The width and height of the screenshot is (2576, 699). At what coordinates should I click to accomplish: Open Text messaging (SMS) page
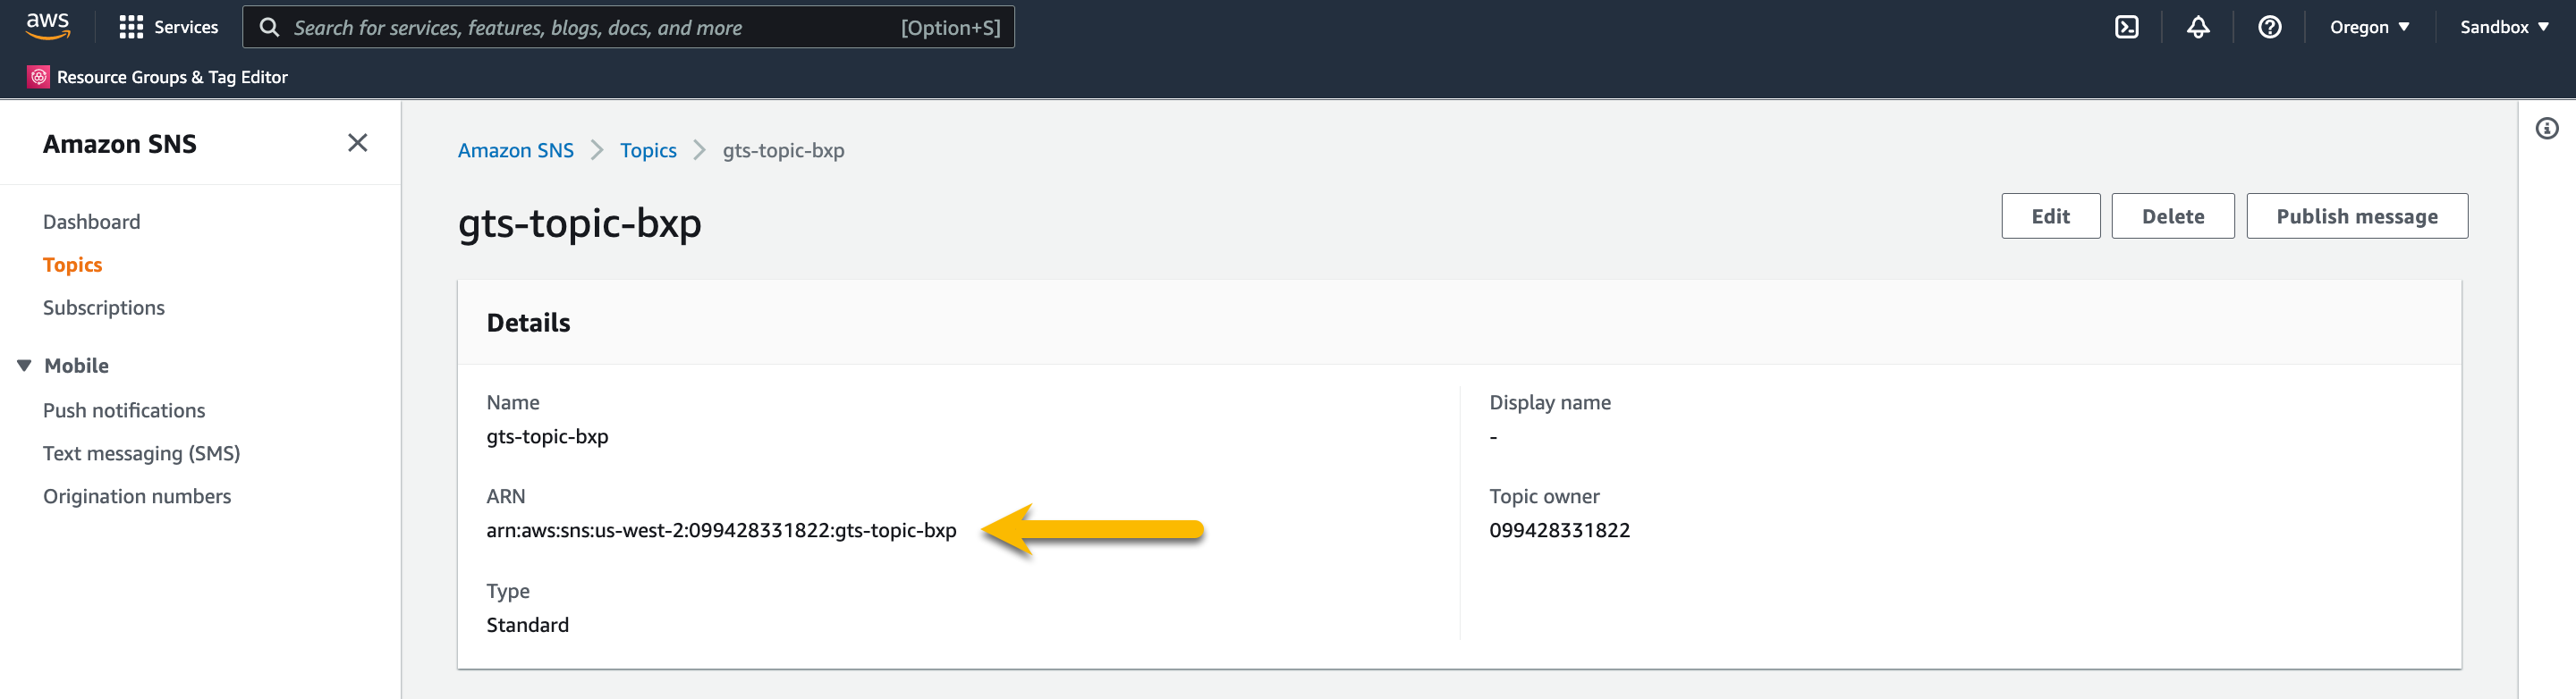(141, 453)
